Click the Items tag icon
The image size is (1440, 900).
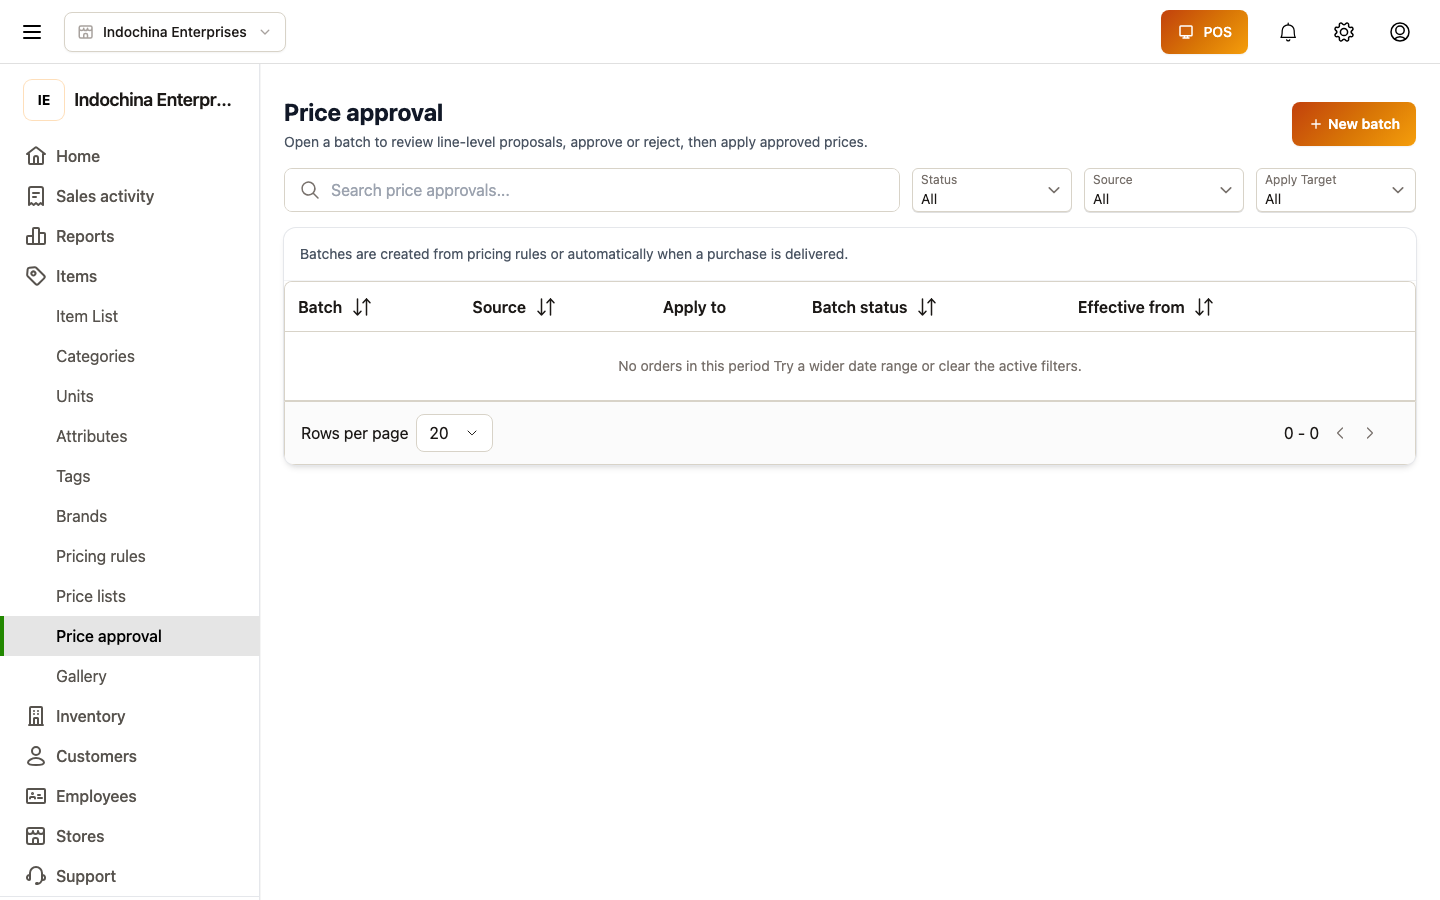[x=36, y=276]
